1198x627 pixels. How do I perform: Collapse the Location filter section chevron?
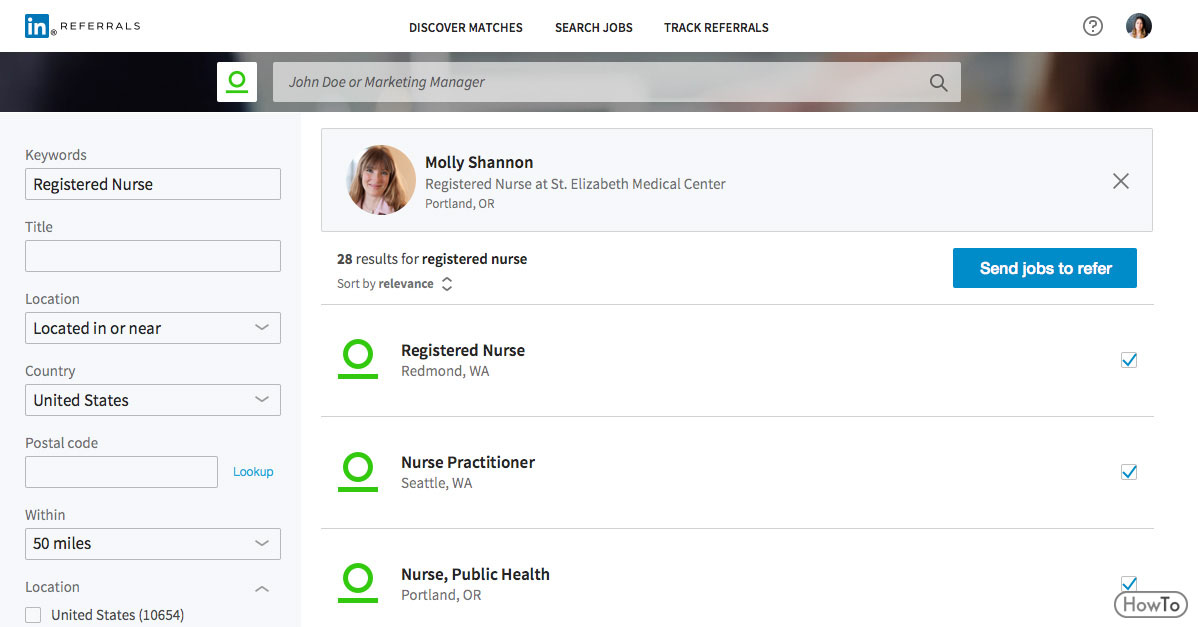261,589
